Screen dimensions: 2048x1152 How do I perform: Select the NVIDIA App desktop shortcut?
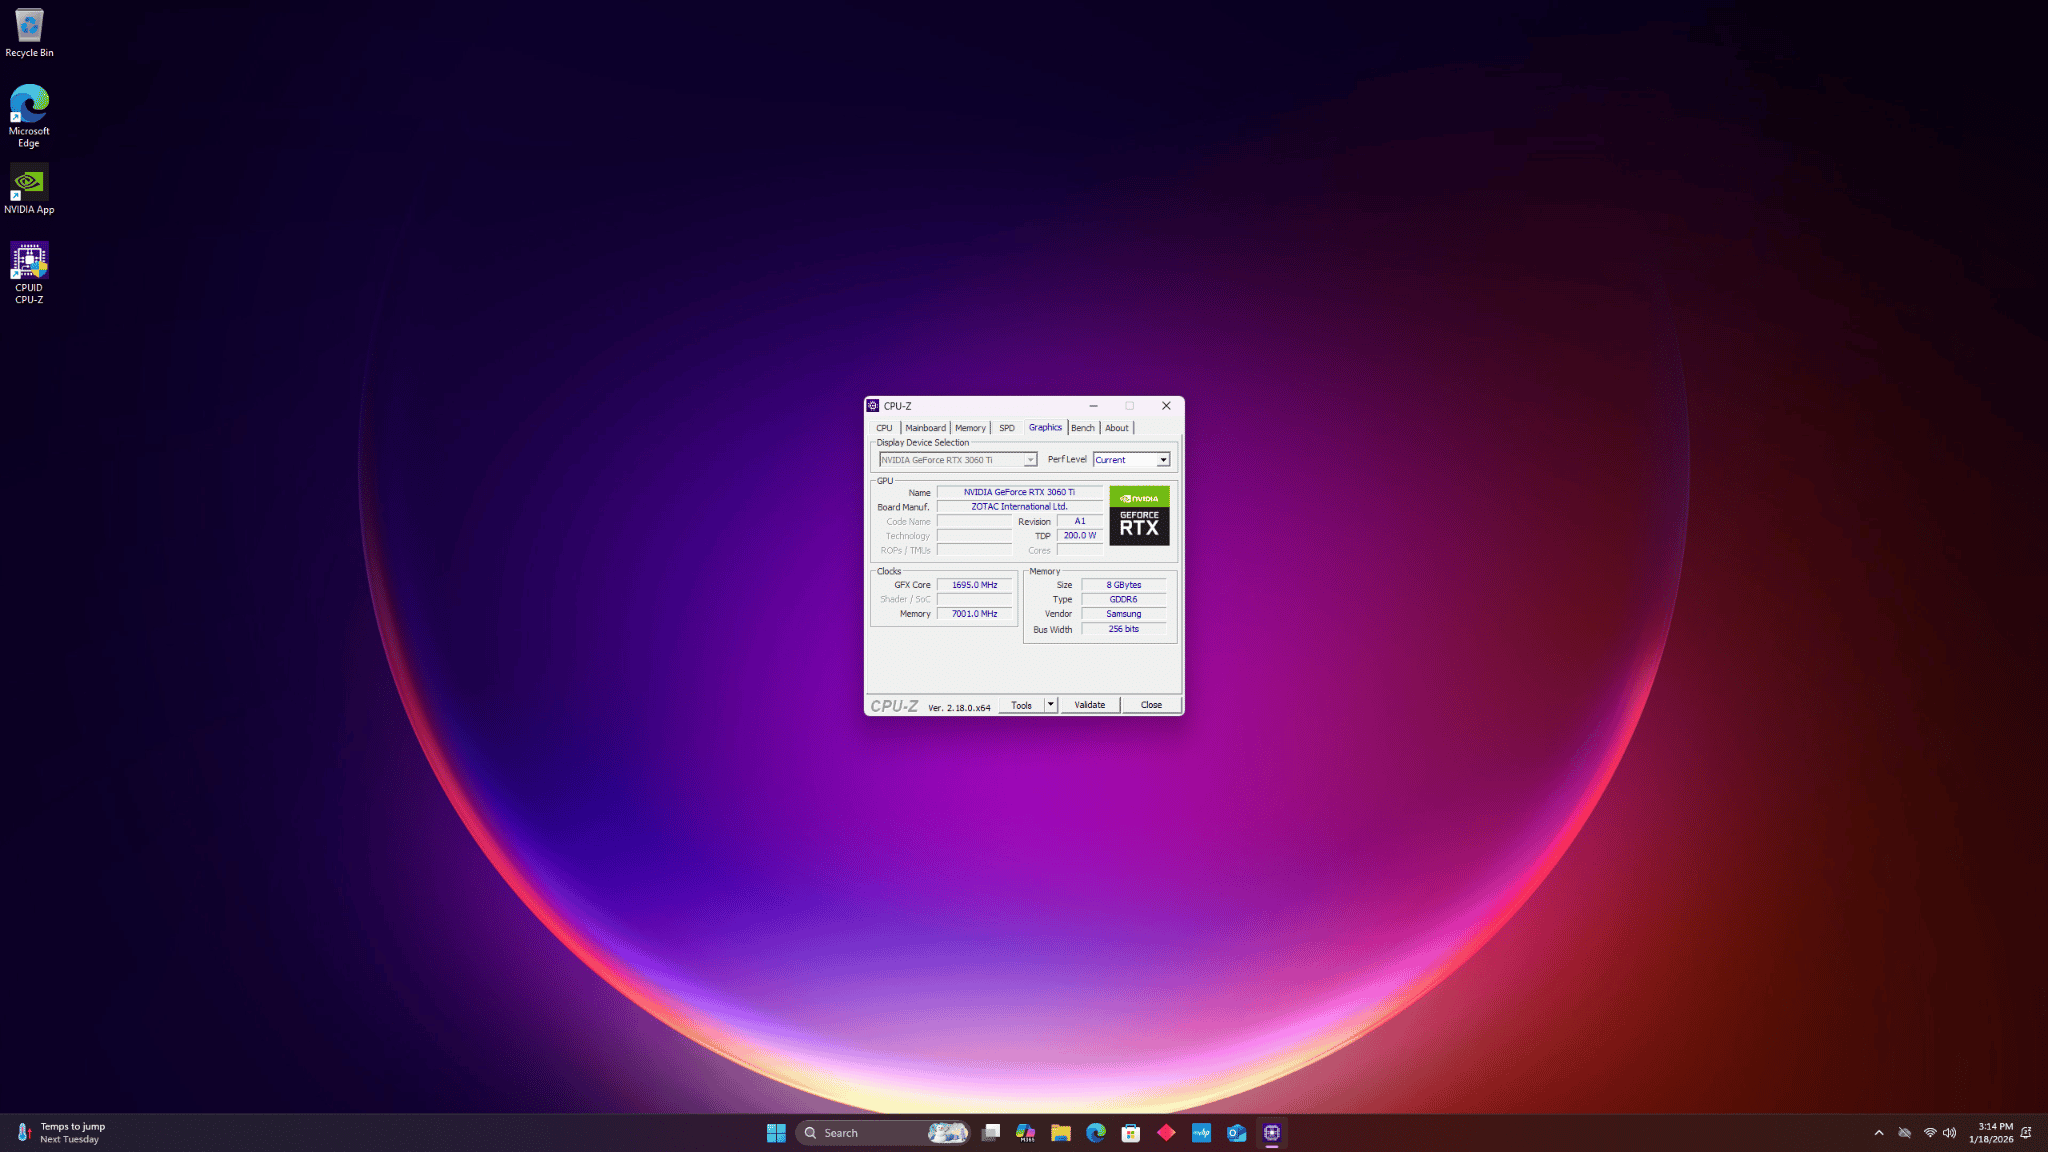(29, 189)
